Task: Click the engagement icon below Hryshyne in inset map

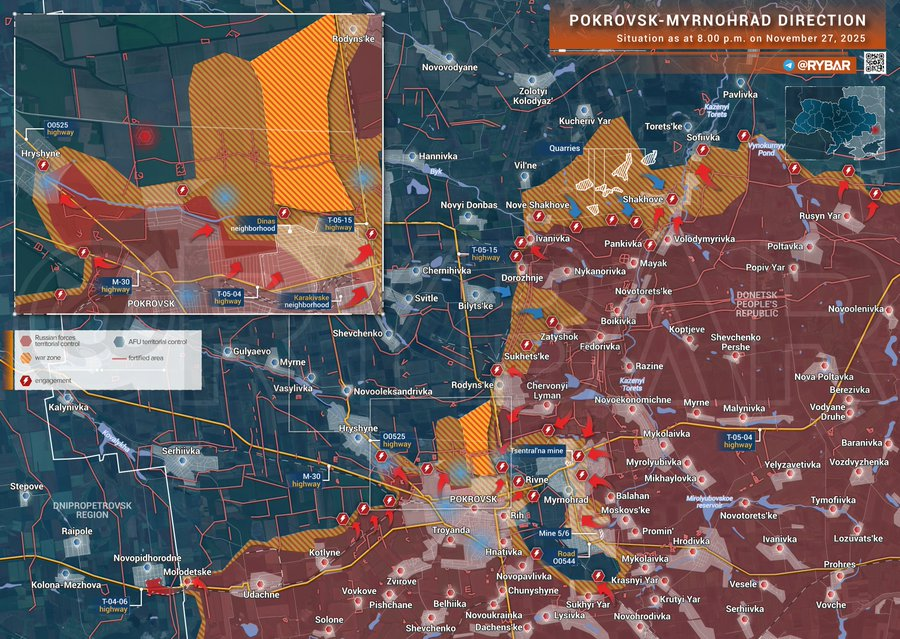Action: [43, 165]
